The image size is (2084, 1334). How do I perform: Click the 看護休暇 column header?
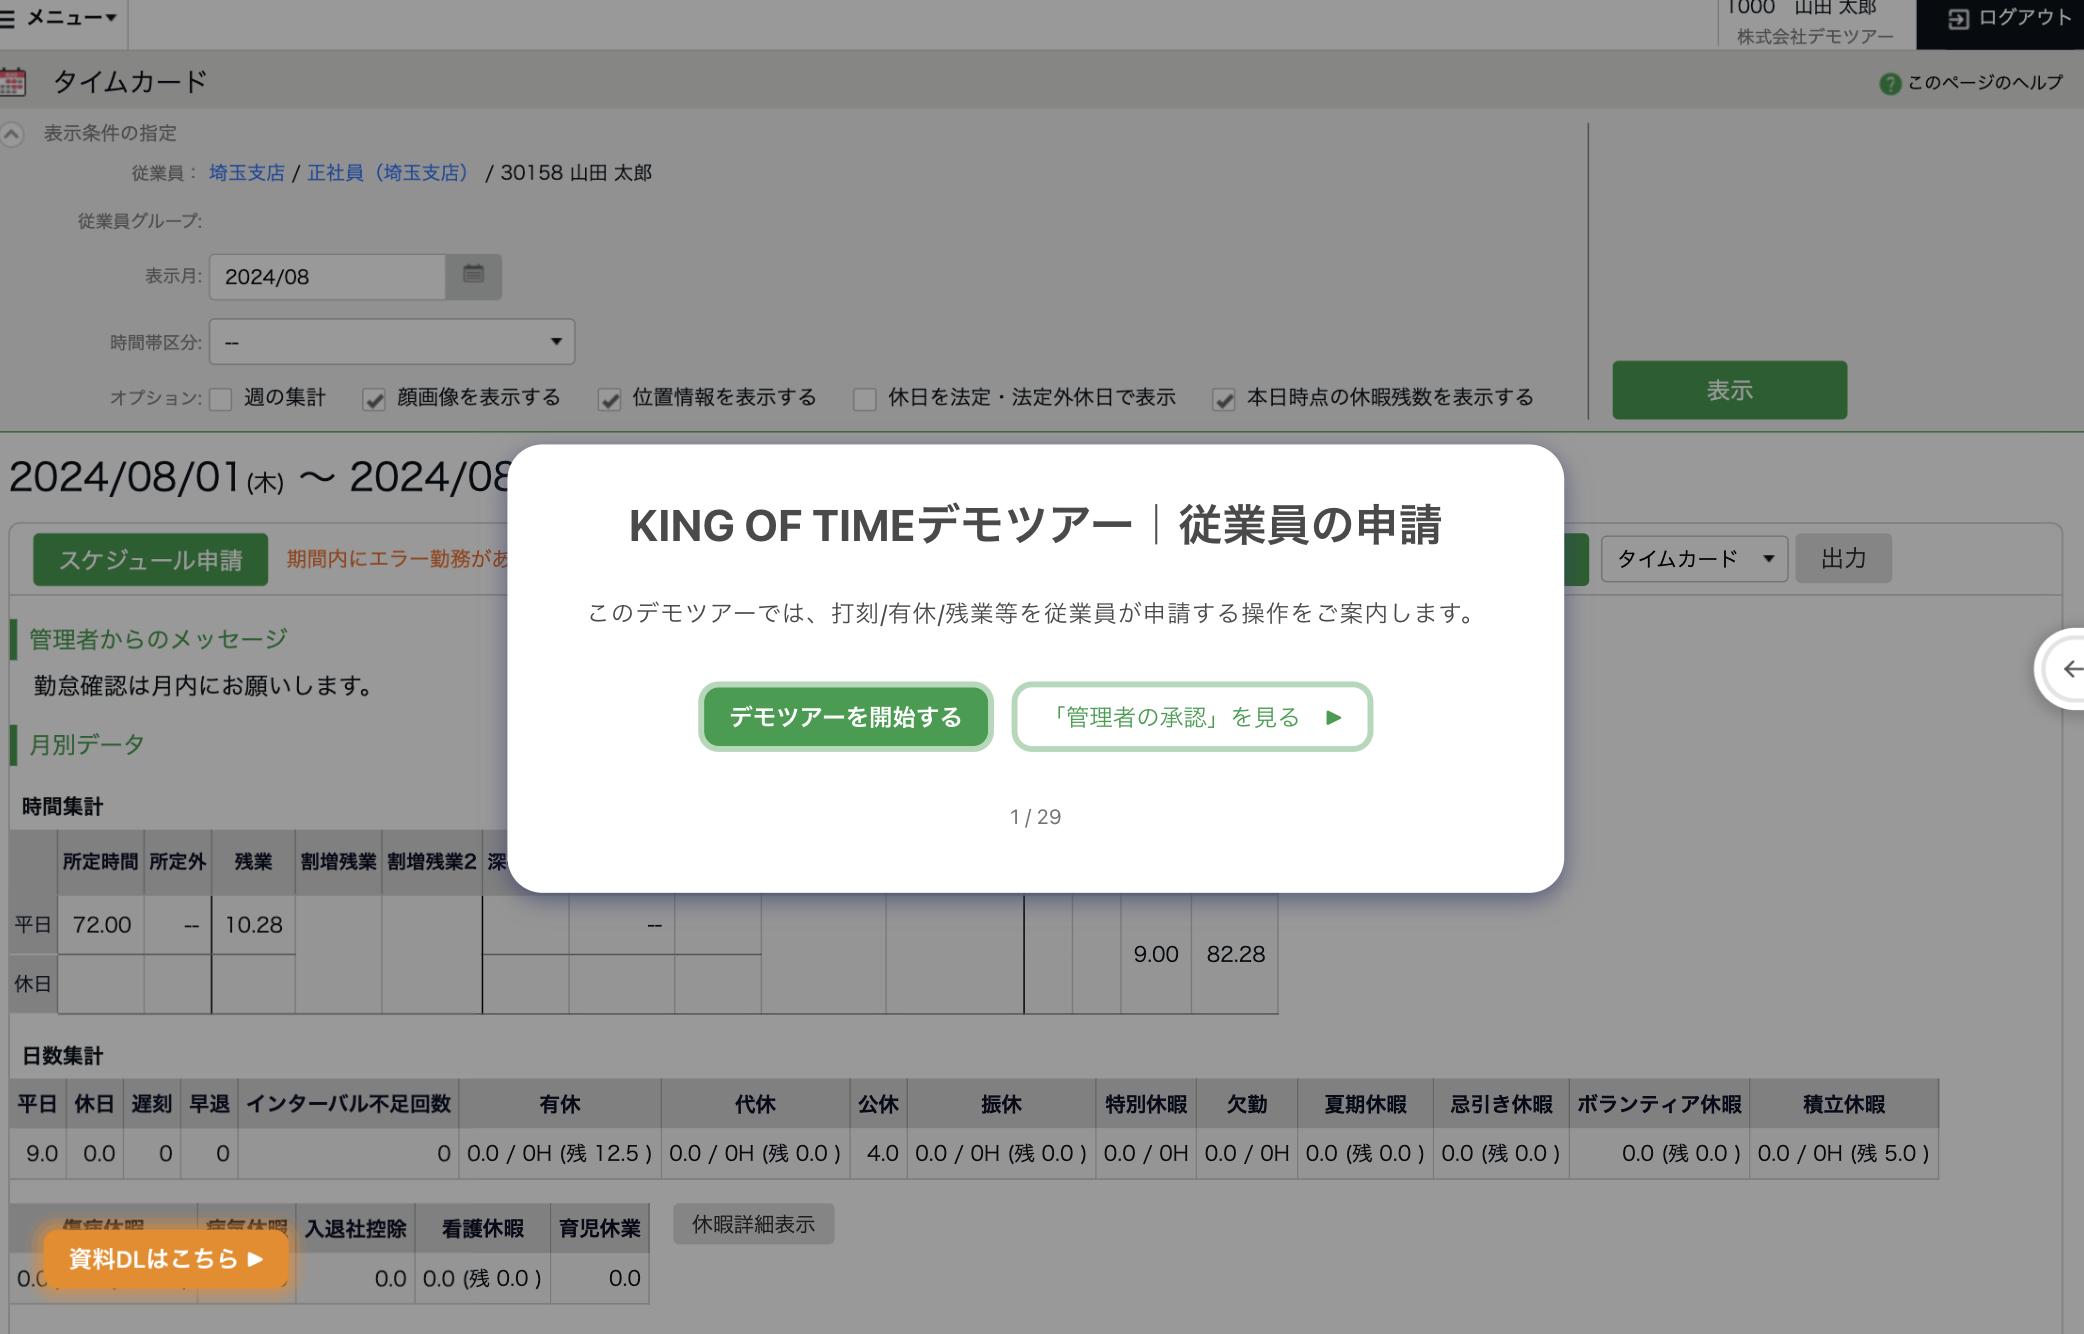click(483, 1229)
